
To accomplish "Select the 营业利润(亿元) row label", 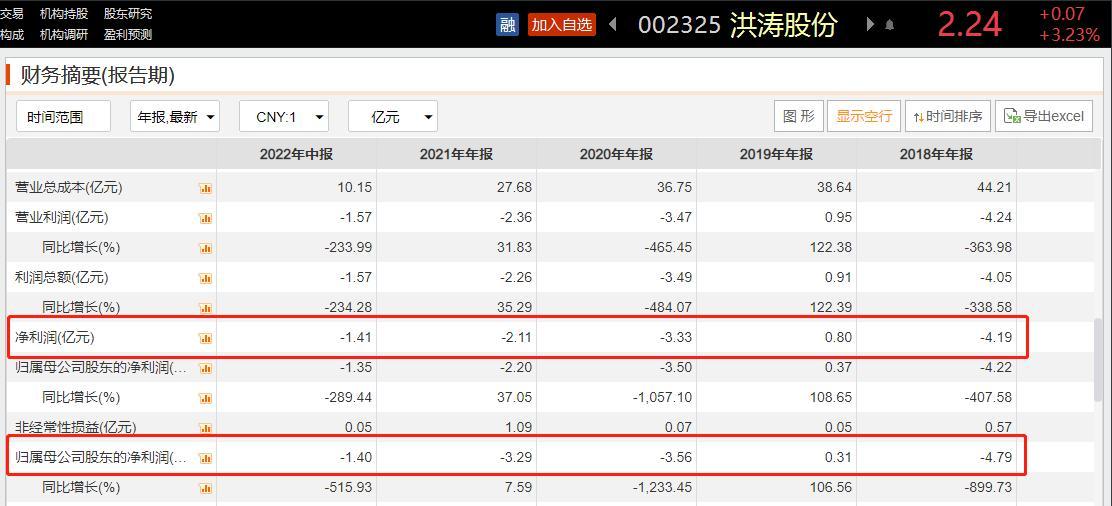I will tap(62, 218).
